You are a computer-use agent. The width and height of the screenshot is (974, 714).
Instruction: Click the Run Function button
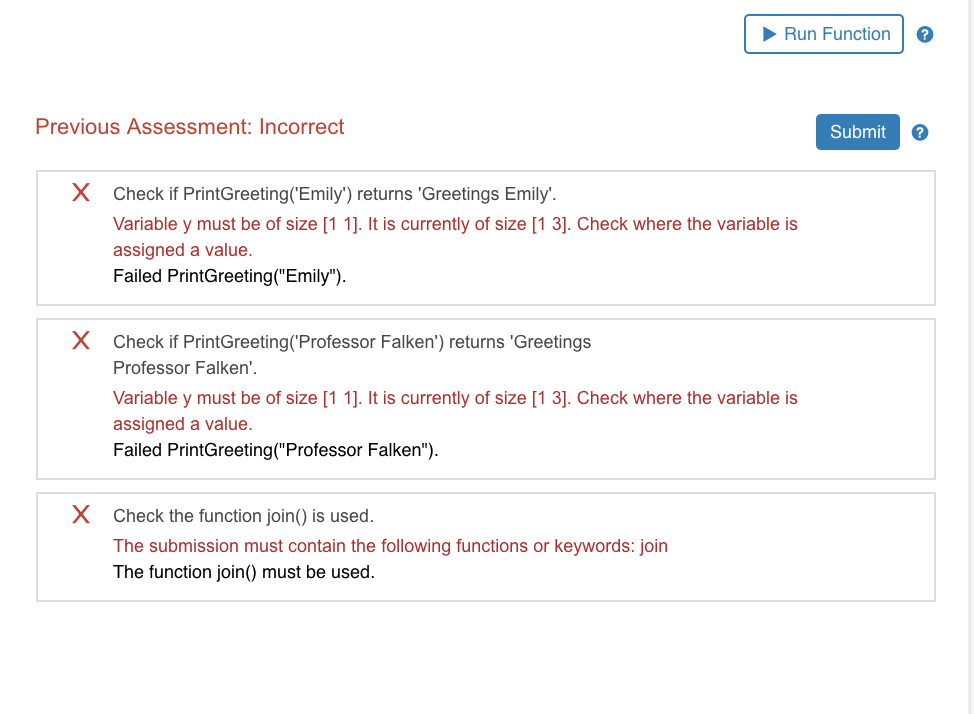pos(824,34)
